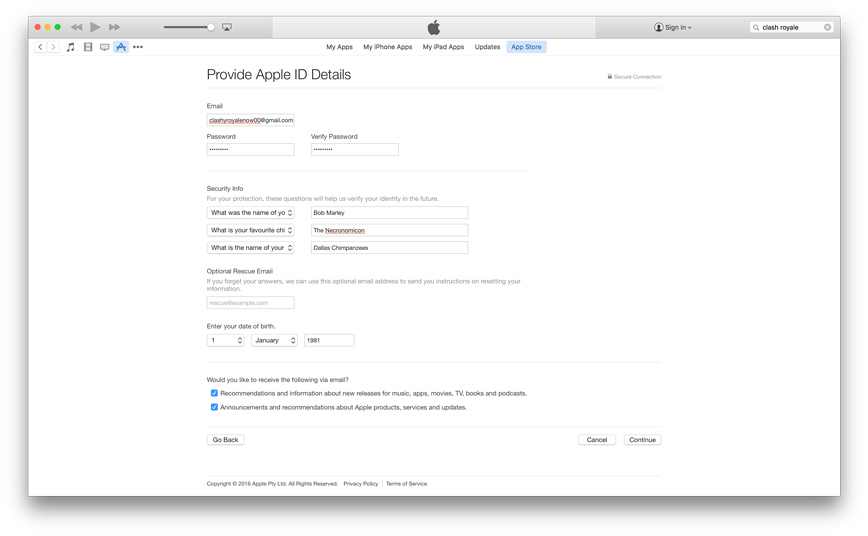Toggle Apple products announcements checkbox
Image resolution: width=868 pixels, height=536 pixels.
[x=214, y=407]
